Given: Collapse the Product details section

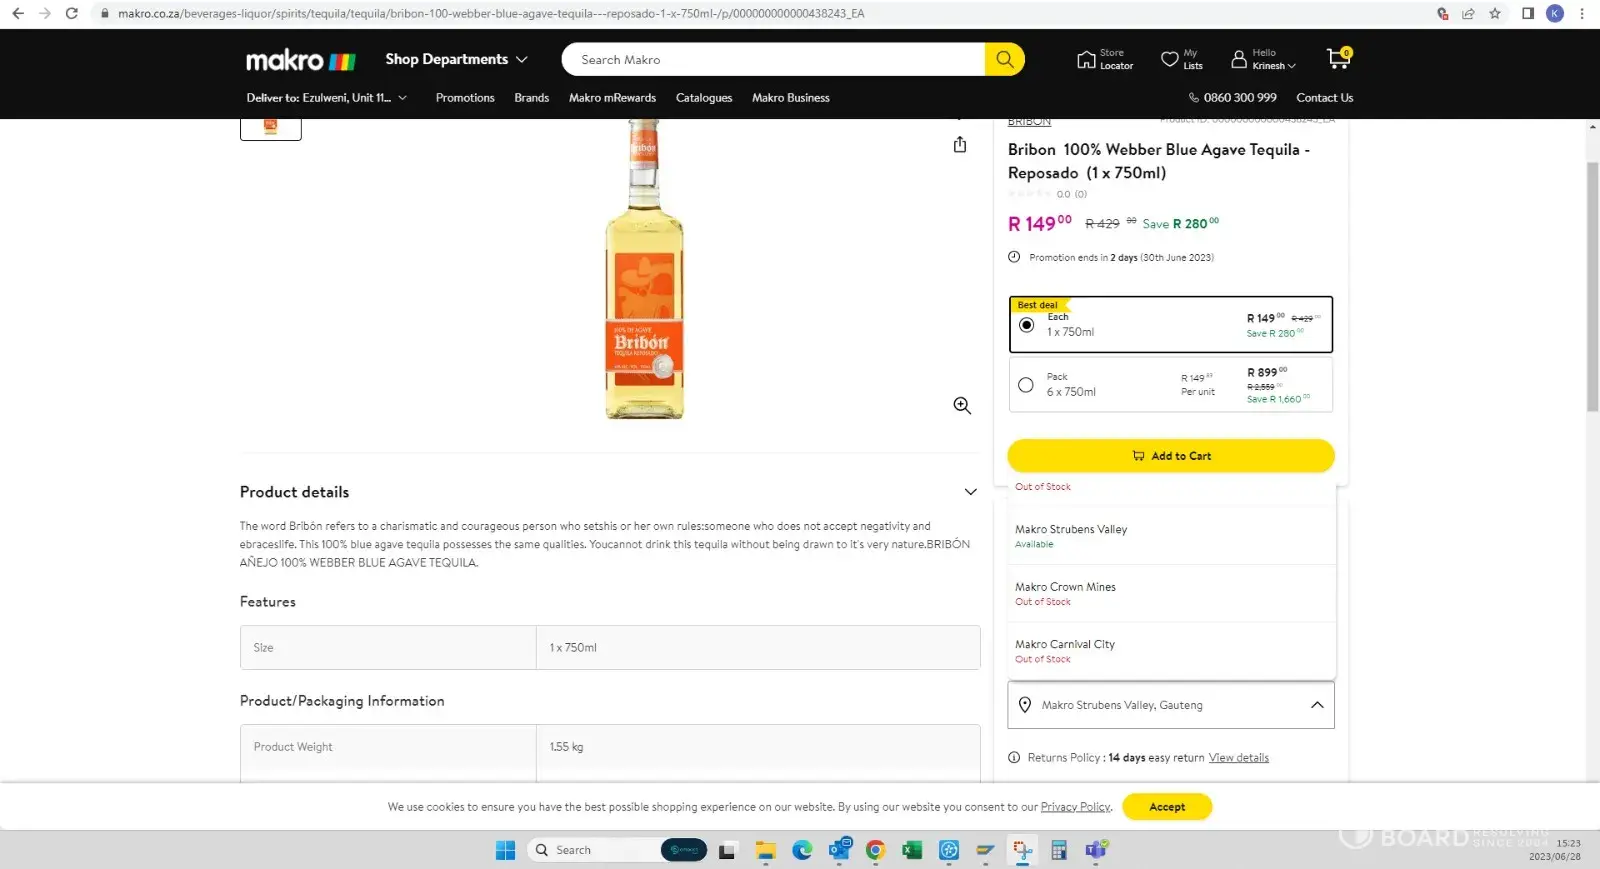Looking at the screenshot, I should 970,492.
